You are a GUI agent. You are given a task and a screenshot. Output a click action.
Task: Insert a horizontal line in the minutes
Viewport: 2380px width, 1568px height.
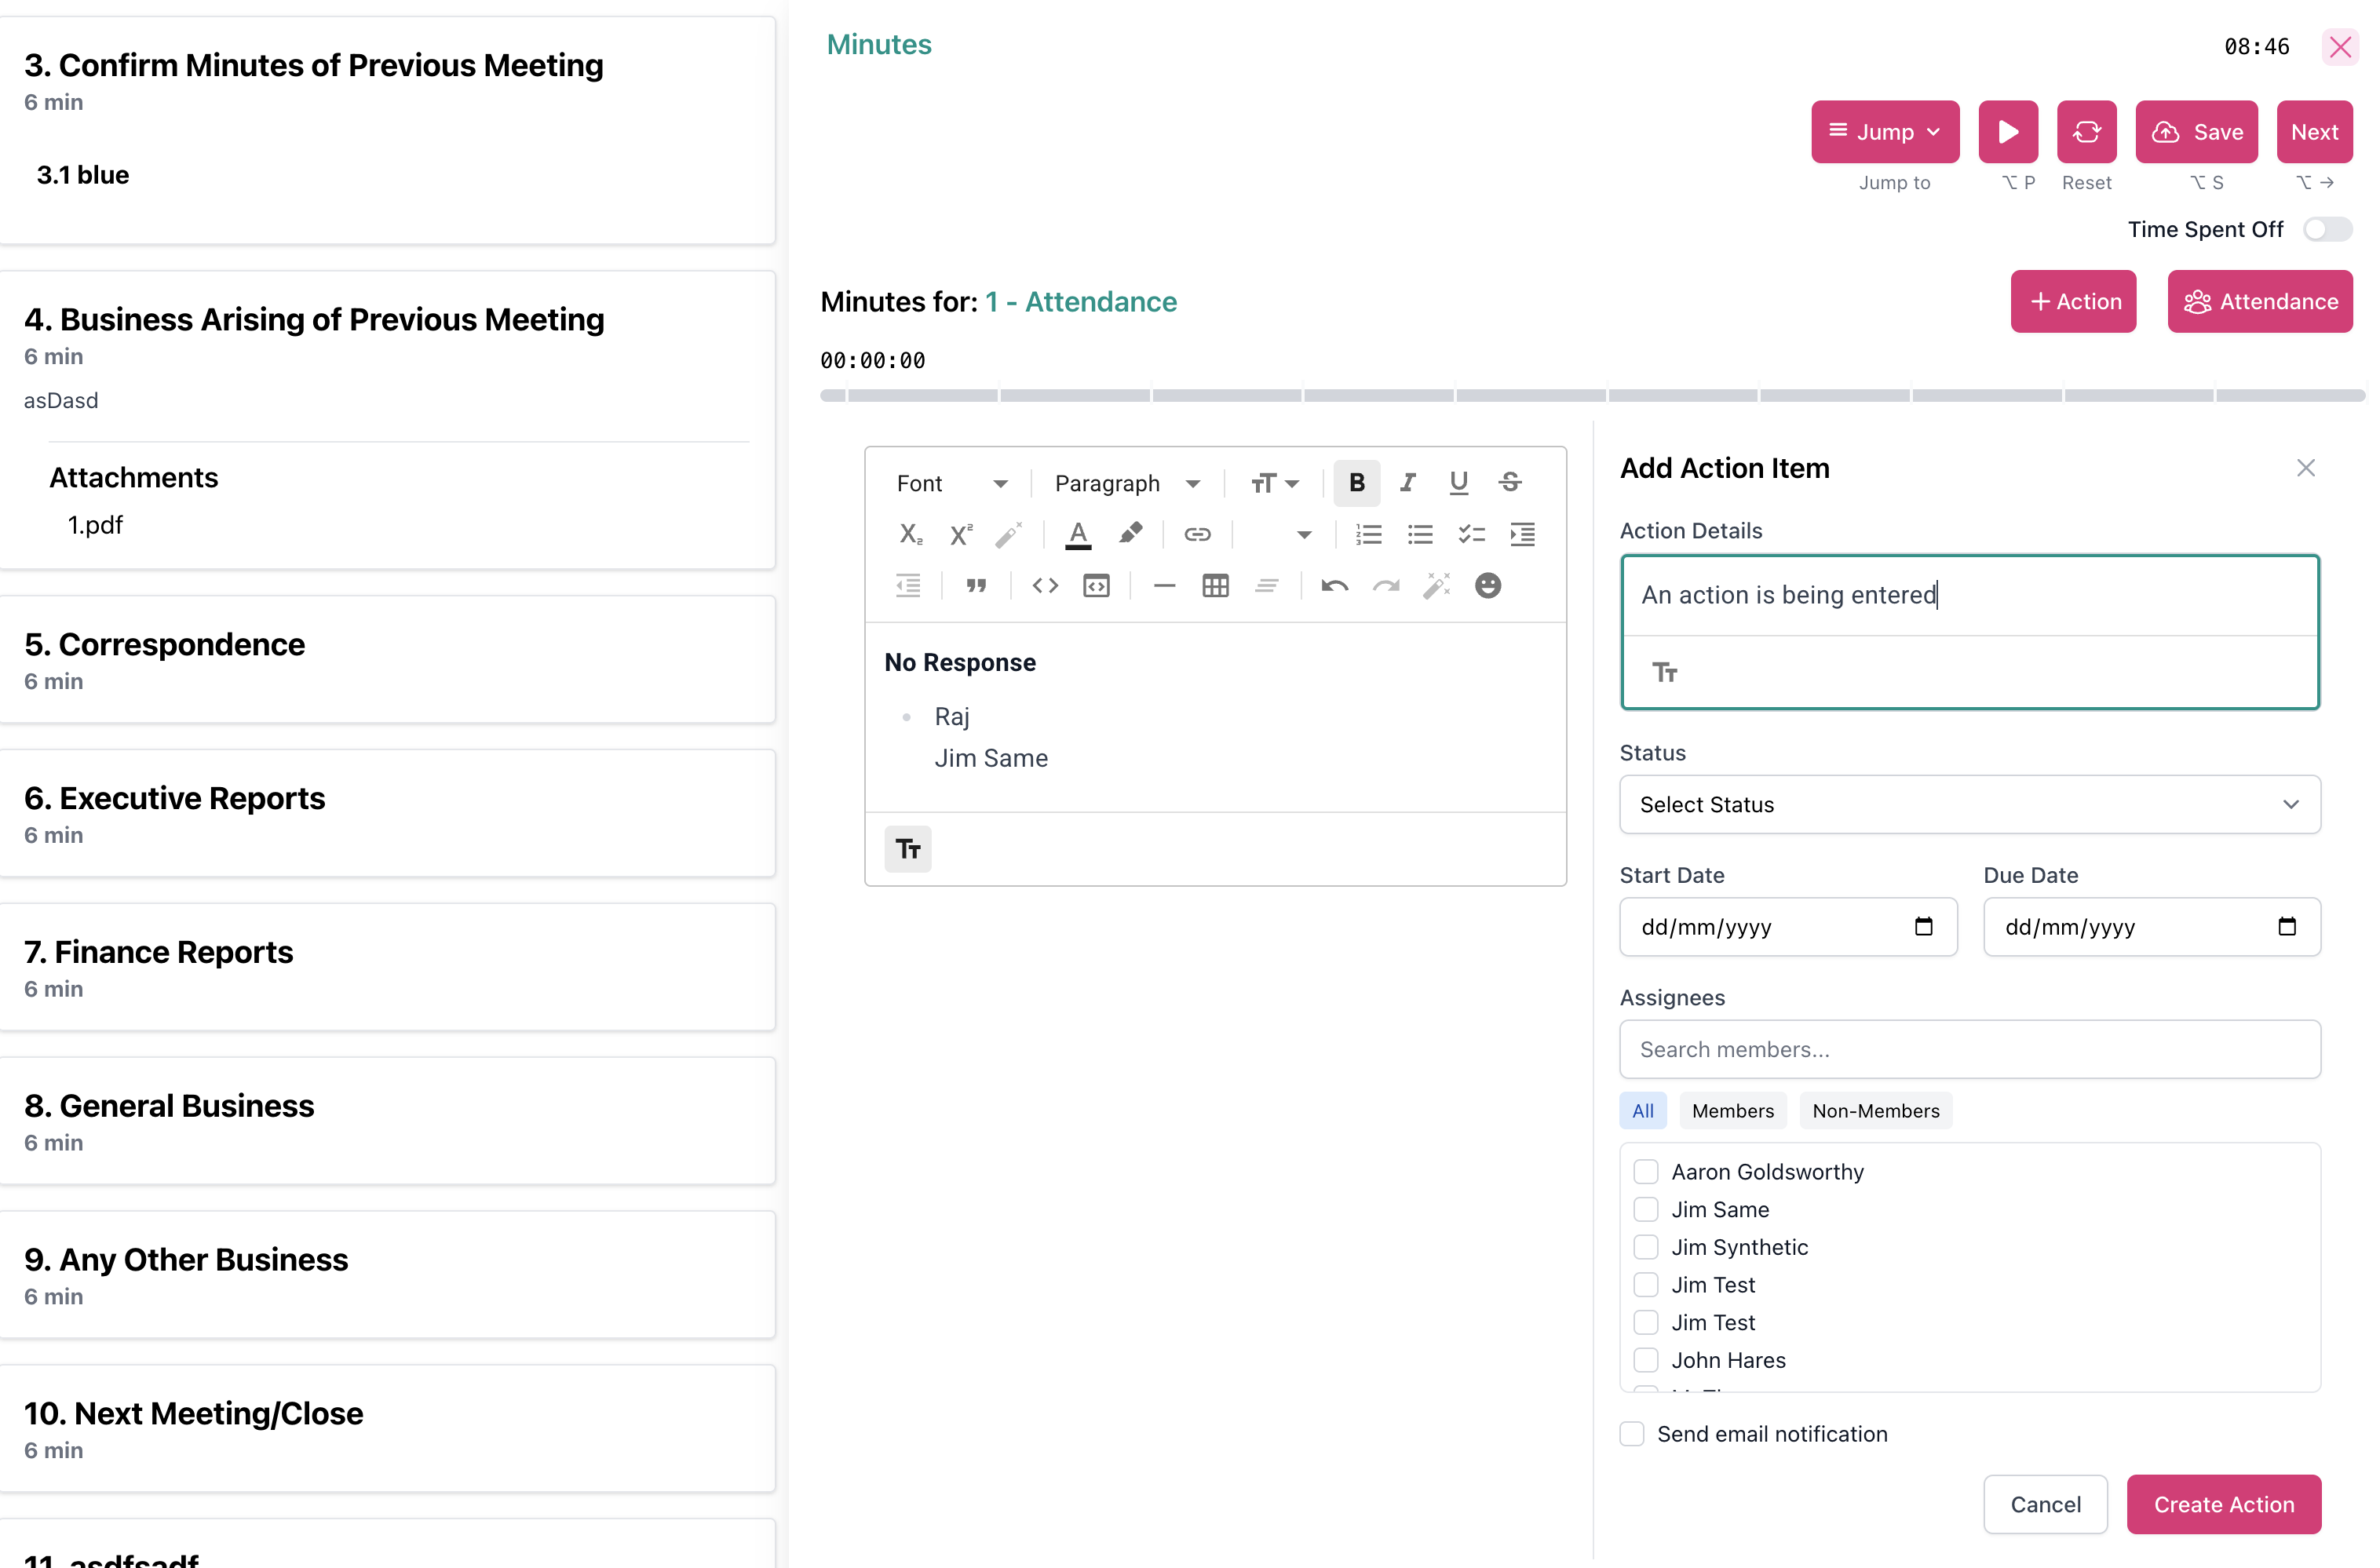(x=1164, y=585)
